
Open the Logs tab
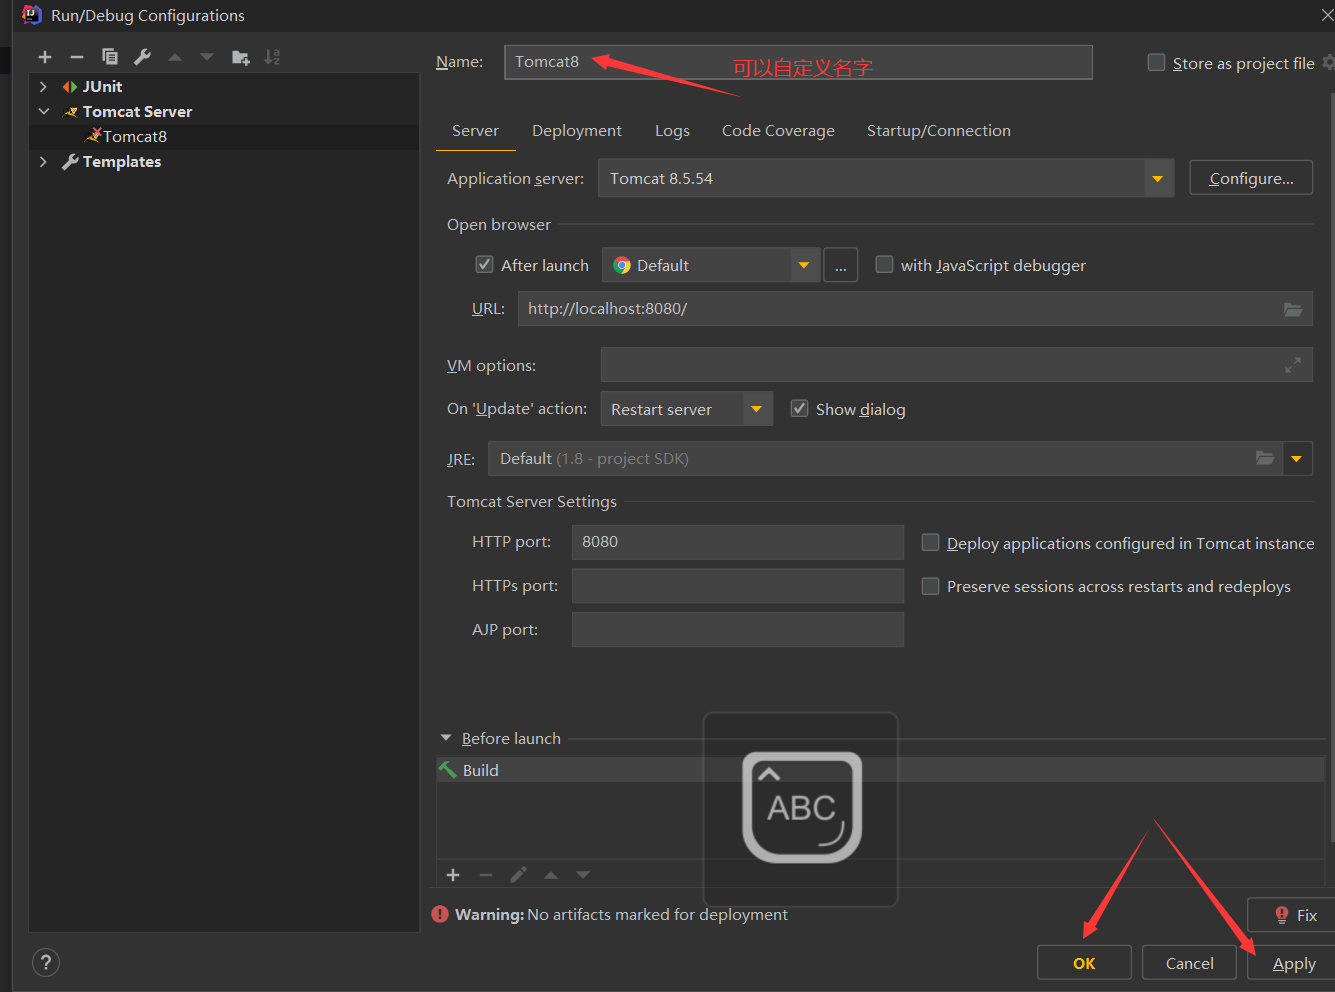pyautogui.click(x=672, y=131)
